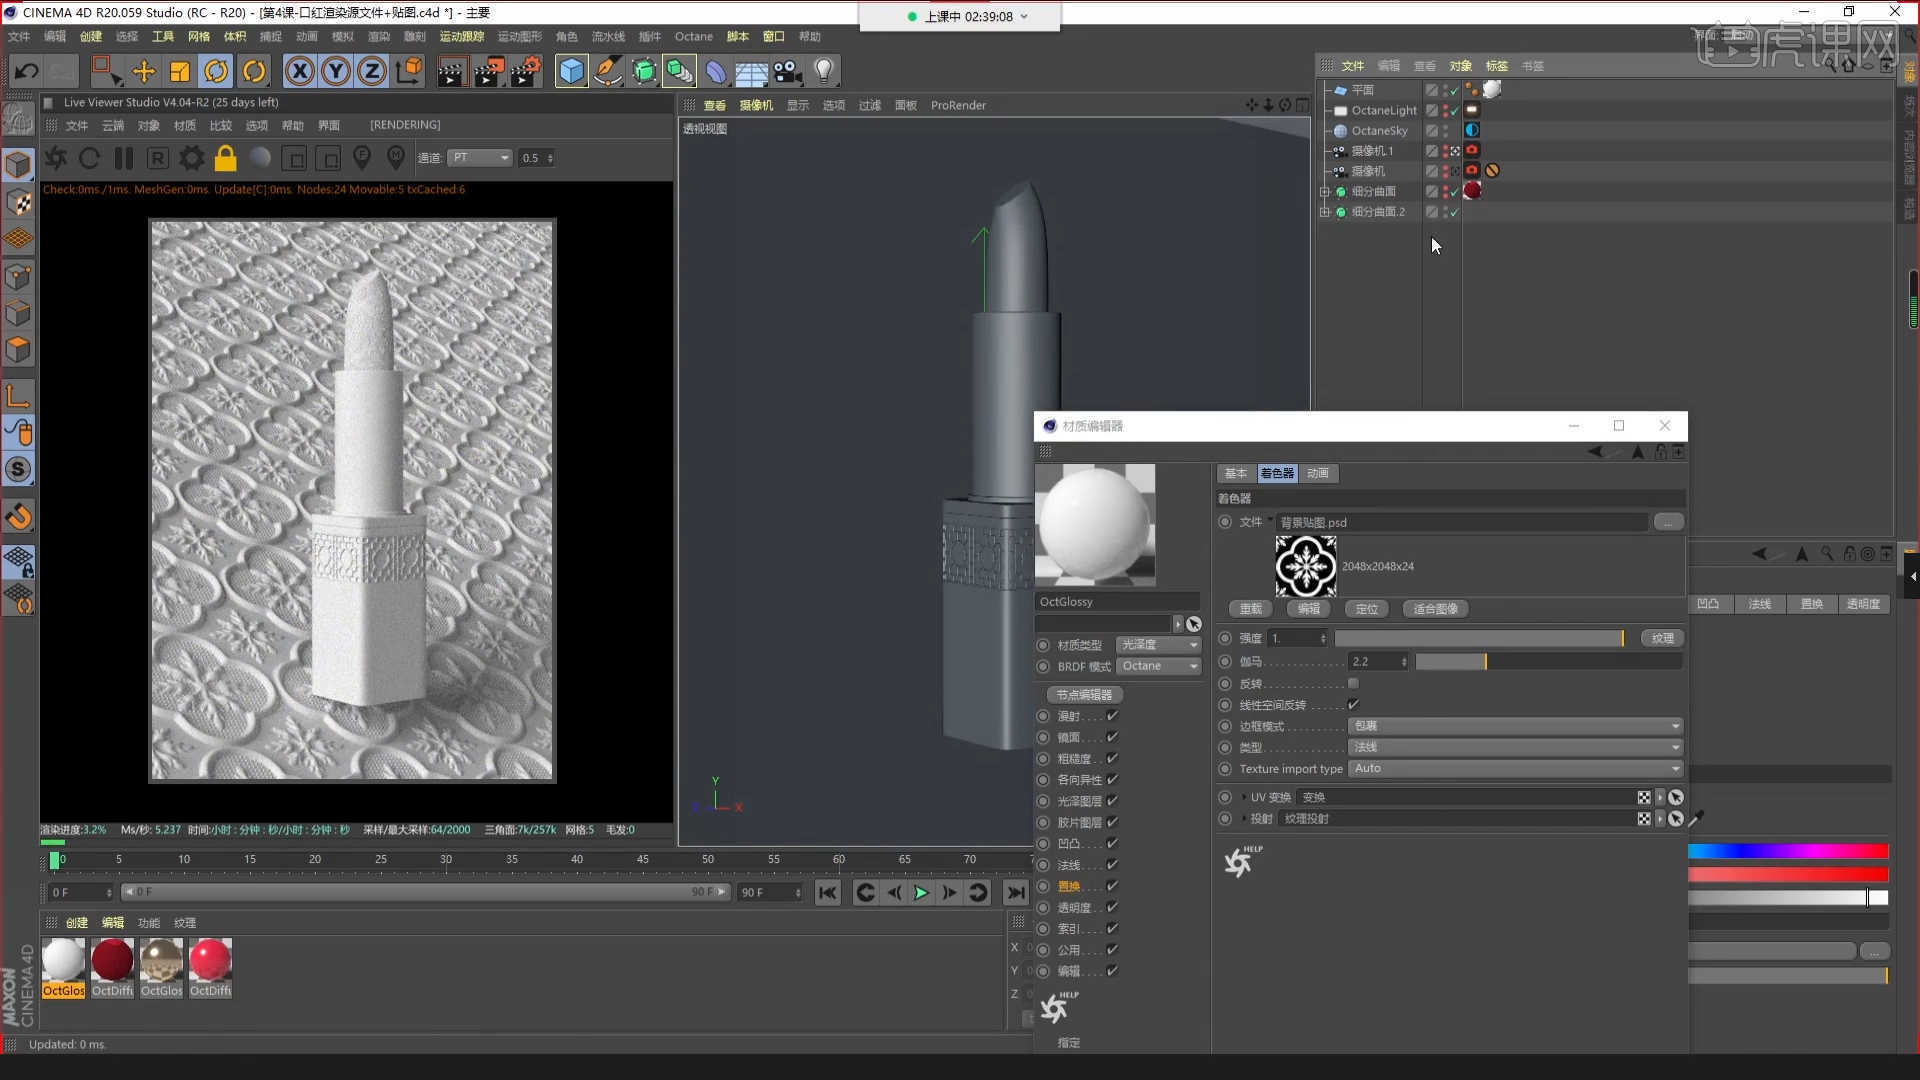
Task: Expand the 细分曲面 object in the tree
Action: click(1325, 191)
